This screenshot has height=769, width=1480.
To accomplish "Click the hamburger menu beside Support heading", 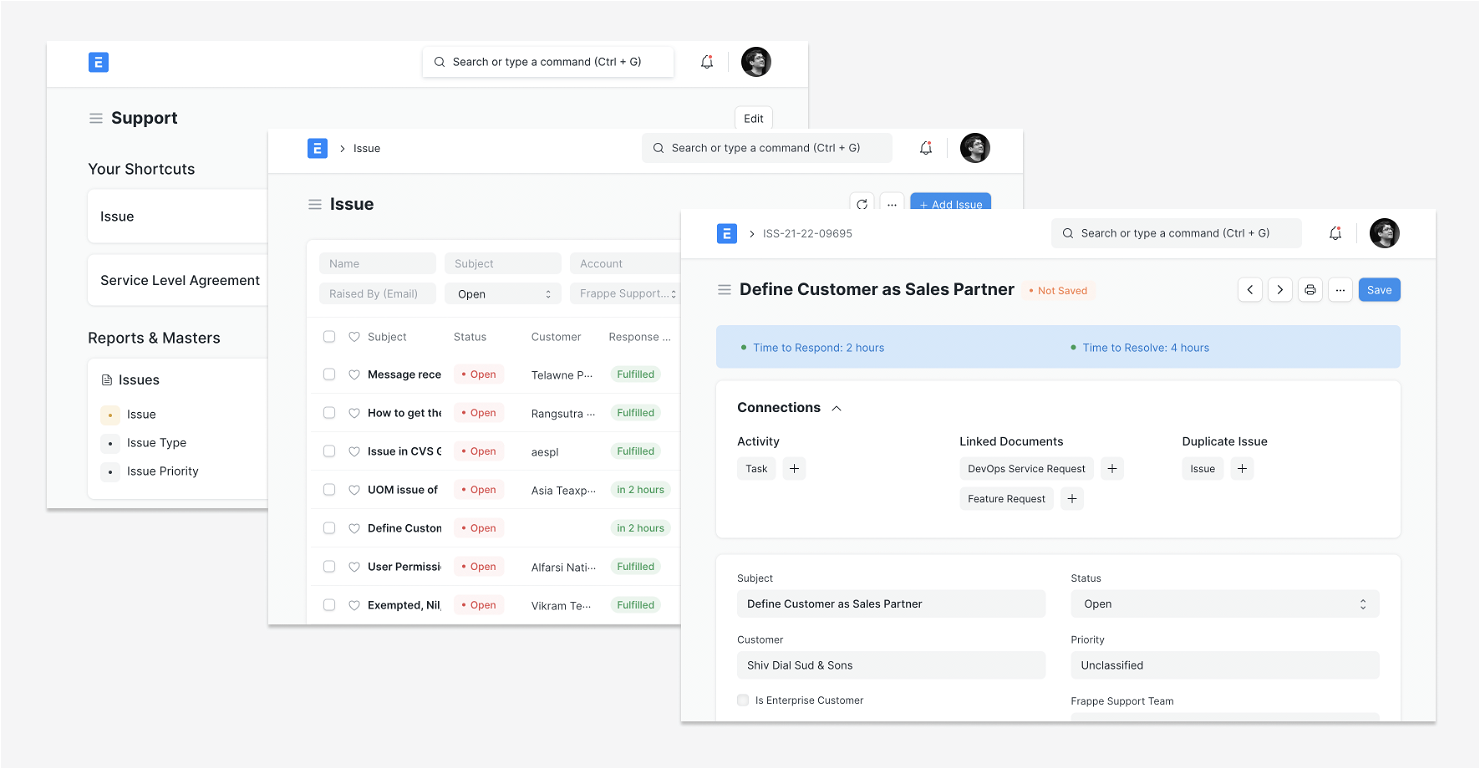I will point(96,117).
